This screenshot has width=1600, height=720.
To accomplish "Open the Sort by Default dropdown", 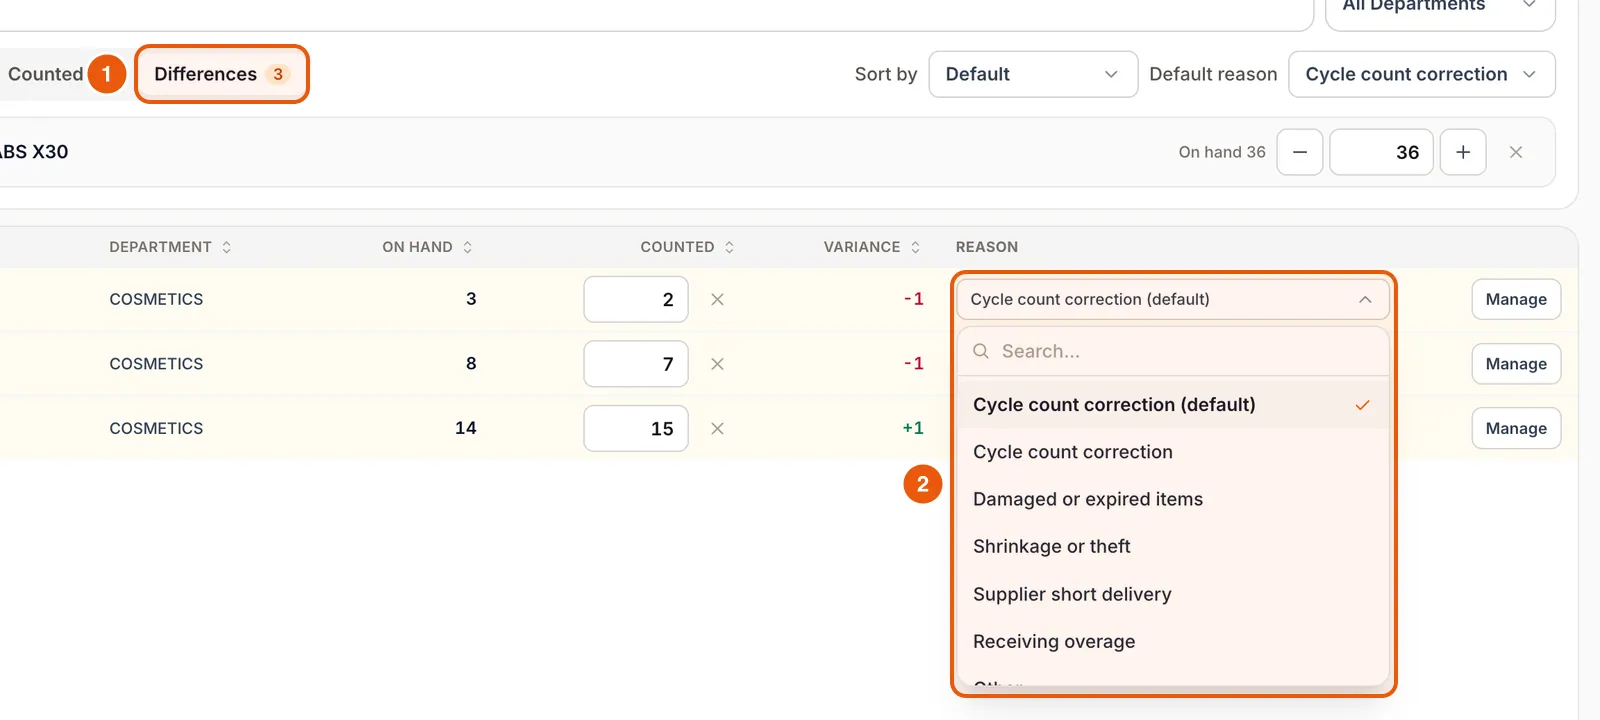I will coord(1033,74).
